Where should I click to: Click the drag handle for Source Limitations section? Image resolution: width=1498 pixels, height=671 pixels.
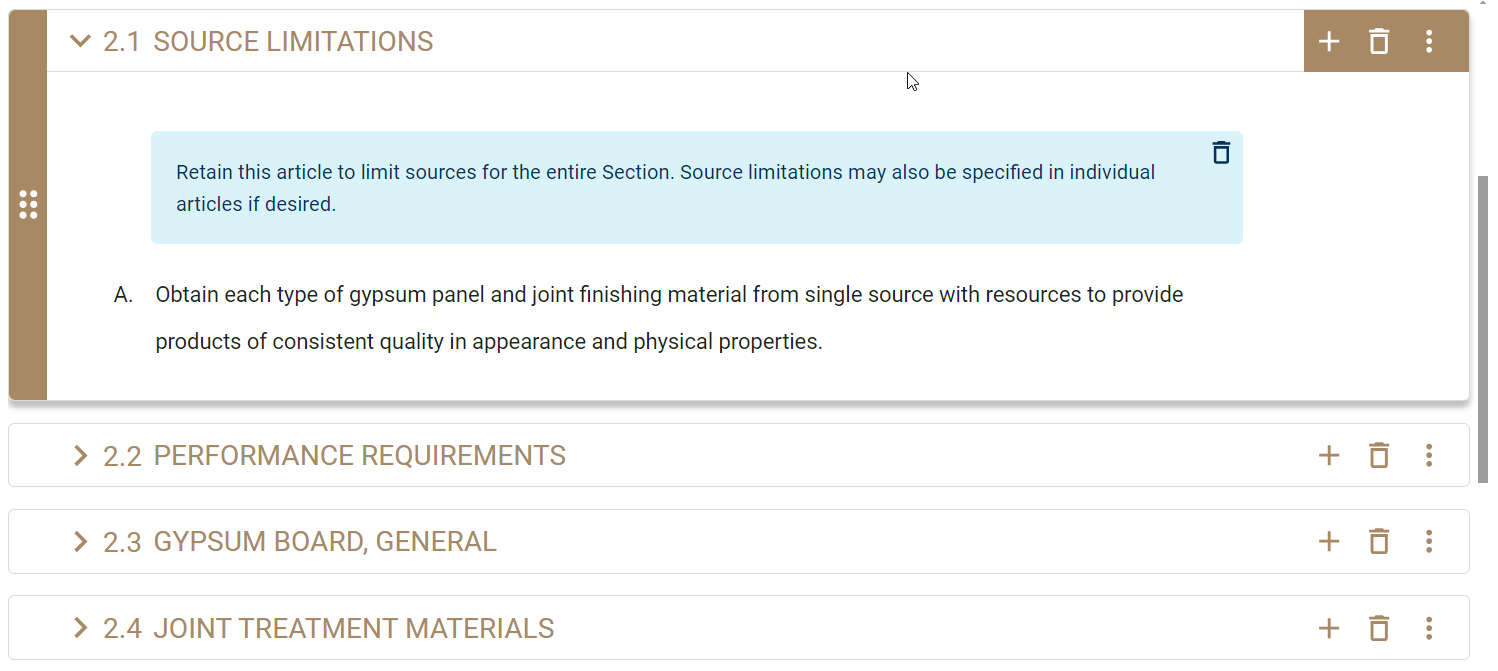tap(28, 204)
